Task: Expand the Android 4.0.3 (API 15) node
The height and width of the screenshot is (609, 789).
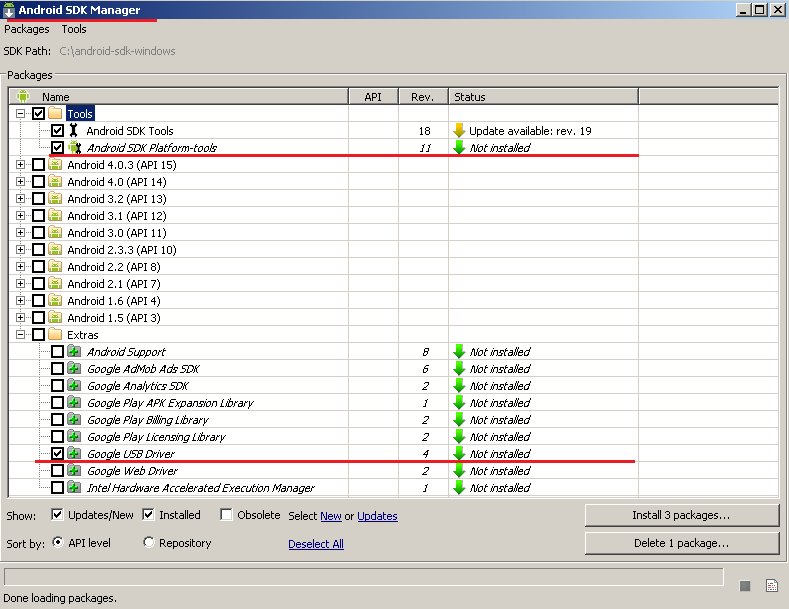Action: pyautogui.click(x=20, y=165)
